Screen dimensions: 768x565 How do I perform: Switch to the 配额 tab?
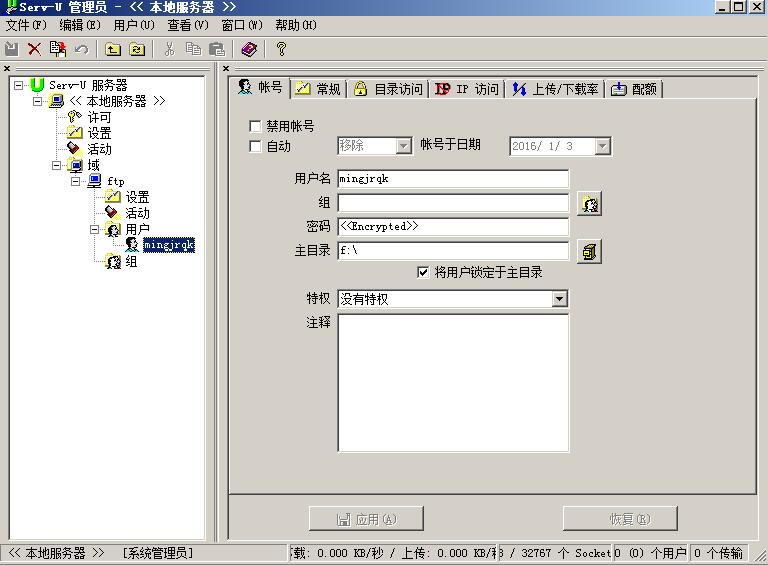point(634,89)
